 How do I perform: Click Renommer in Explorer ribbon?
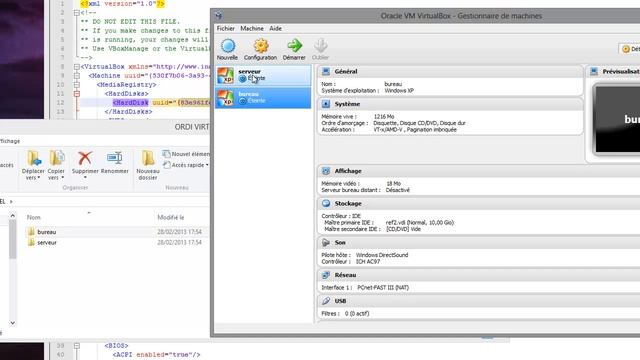(115, 162)
